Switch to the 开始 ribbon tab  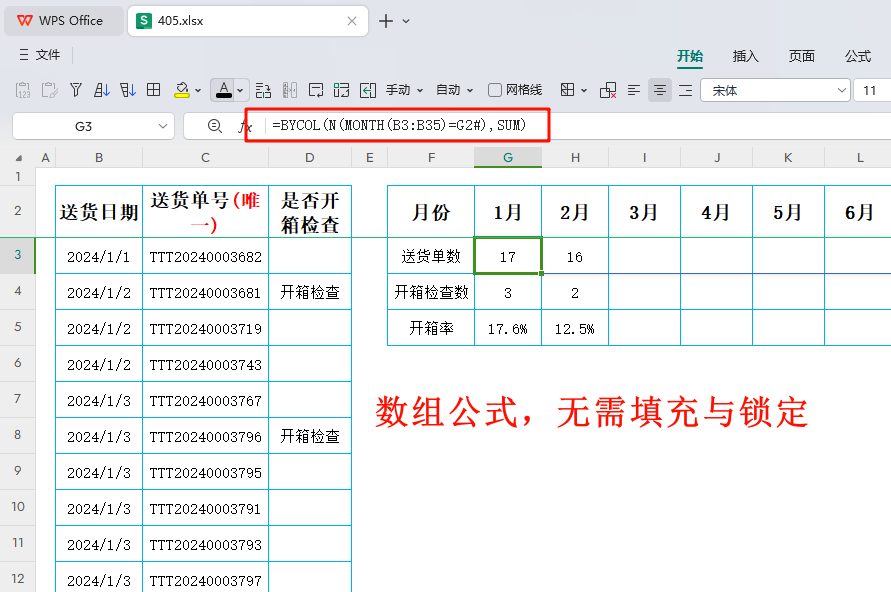[690, 56]
